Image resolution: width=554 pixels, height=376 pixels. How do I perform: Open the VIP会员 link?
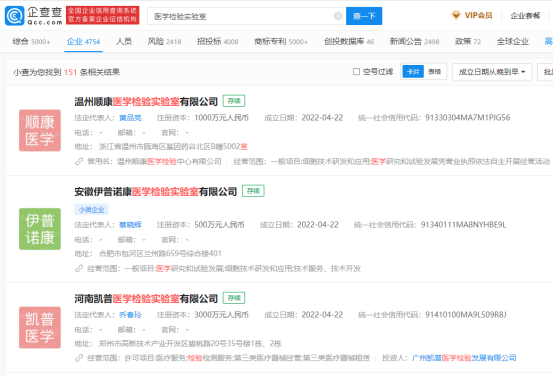[x=478, y=16]
